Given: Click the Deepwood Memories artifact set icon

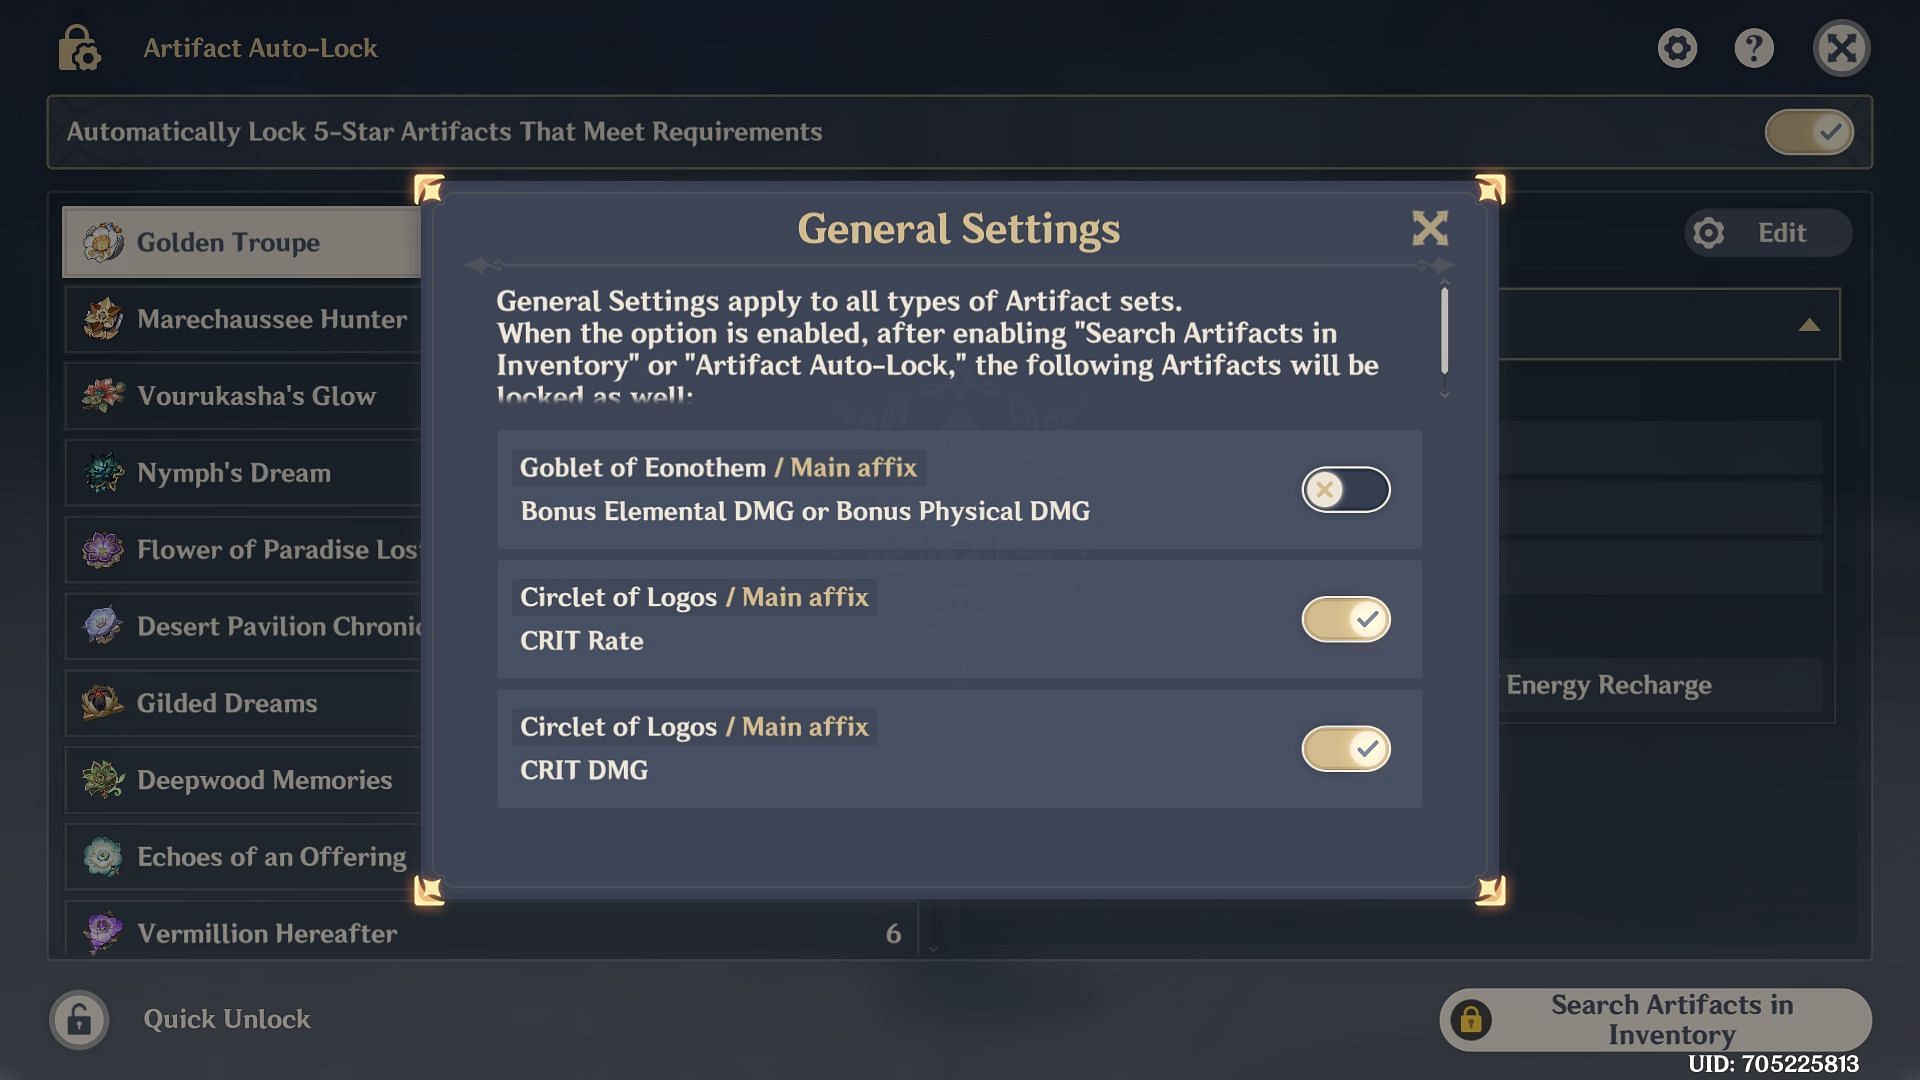Looking at the screenshot, I should coord(103,779).
